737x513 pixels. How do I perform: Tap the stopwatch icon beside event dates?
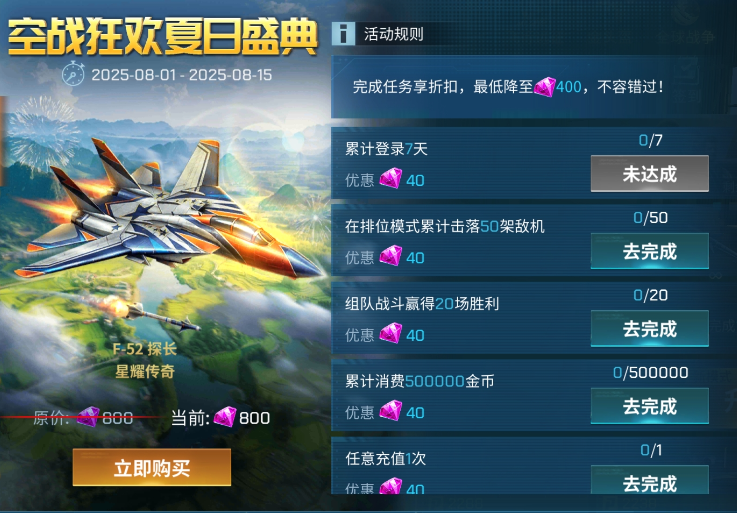73,74
